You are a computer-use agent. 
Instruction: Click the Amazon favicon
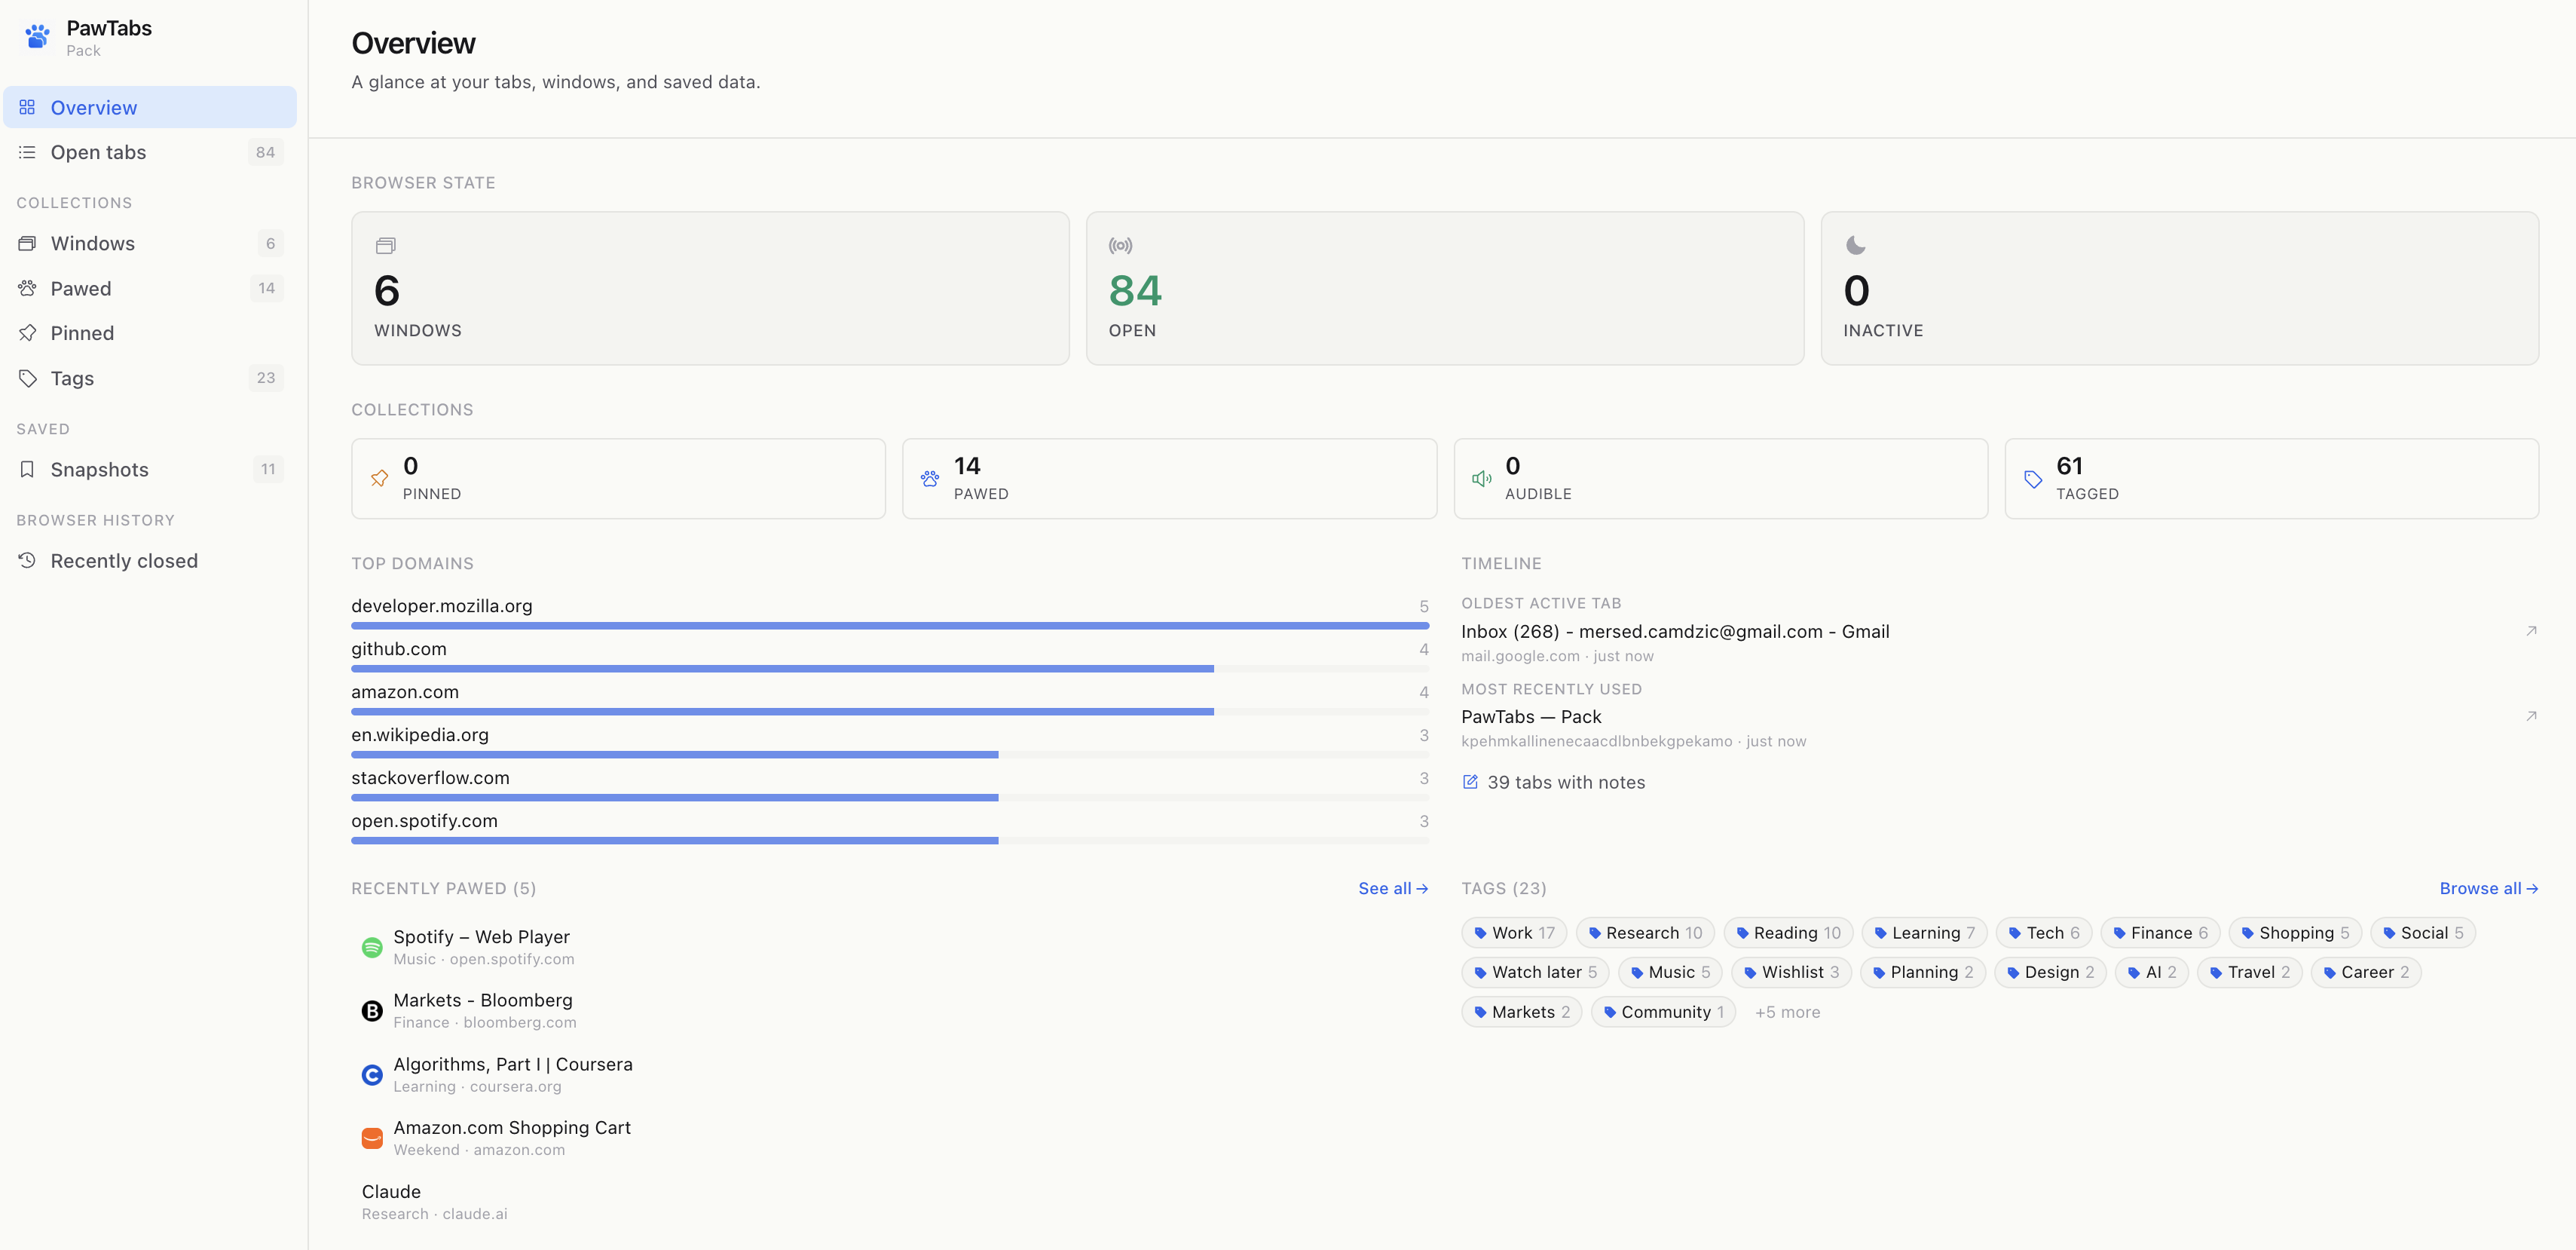(372, 1138)
